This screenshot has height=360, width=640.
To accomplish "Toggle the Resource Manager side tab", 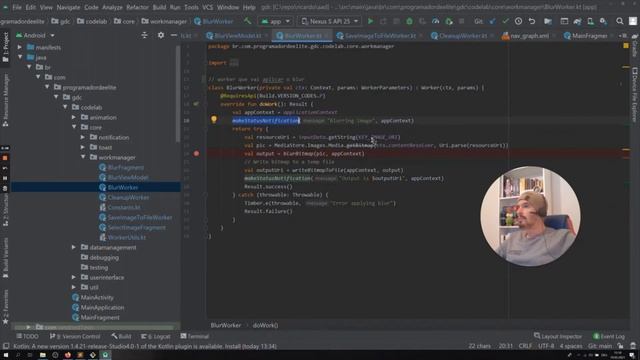I will pyautogui.click(x=5, y=100).
